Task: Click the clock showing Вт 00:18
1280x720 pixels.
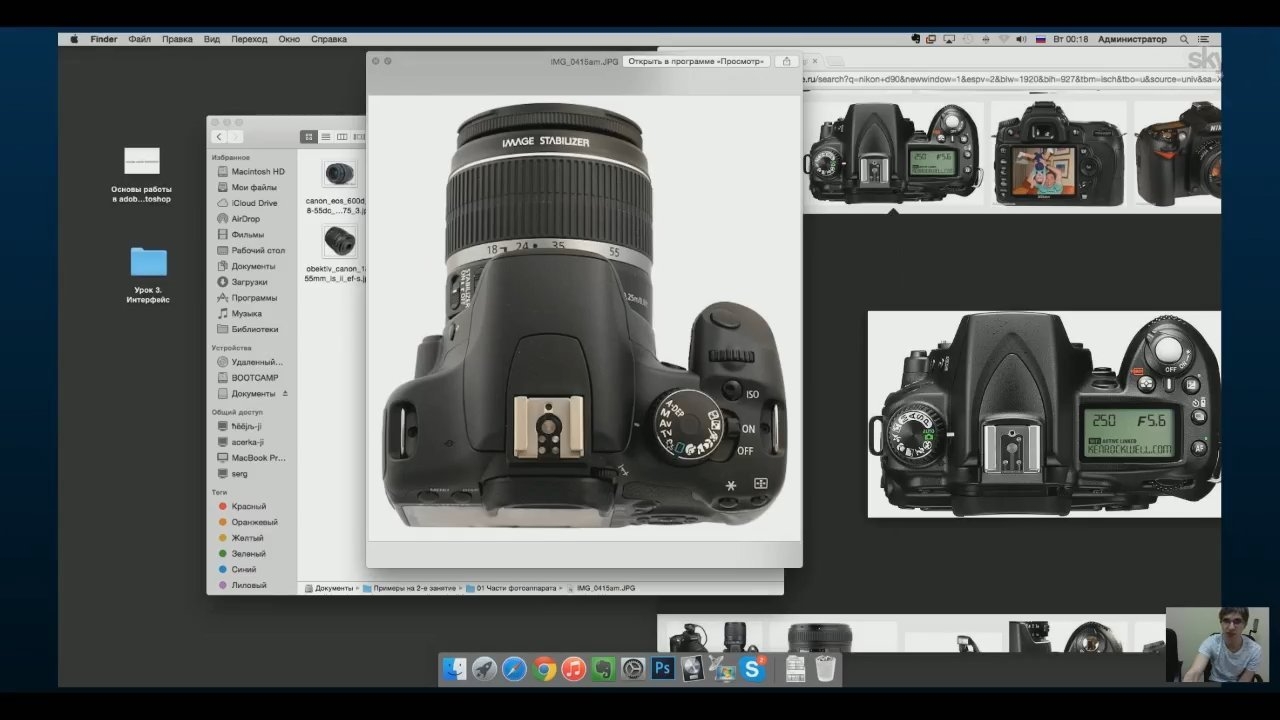Action: coord(1070,39)
